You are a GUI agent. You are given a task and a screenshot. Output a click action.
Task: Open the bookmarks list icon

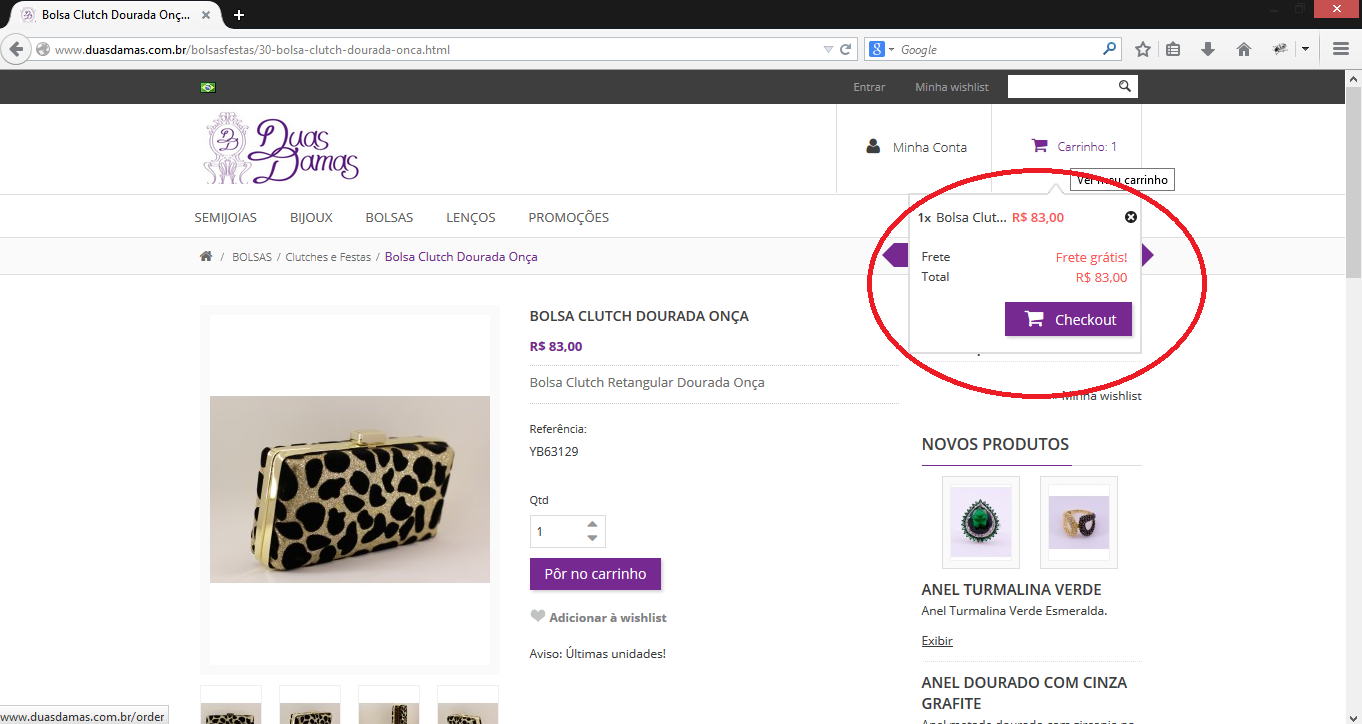(x=1174, y=49)
